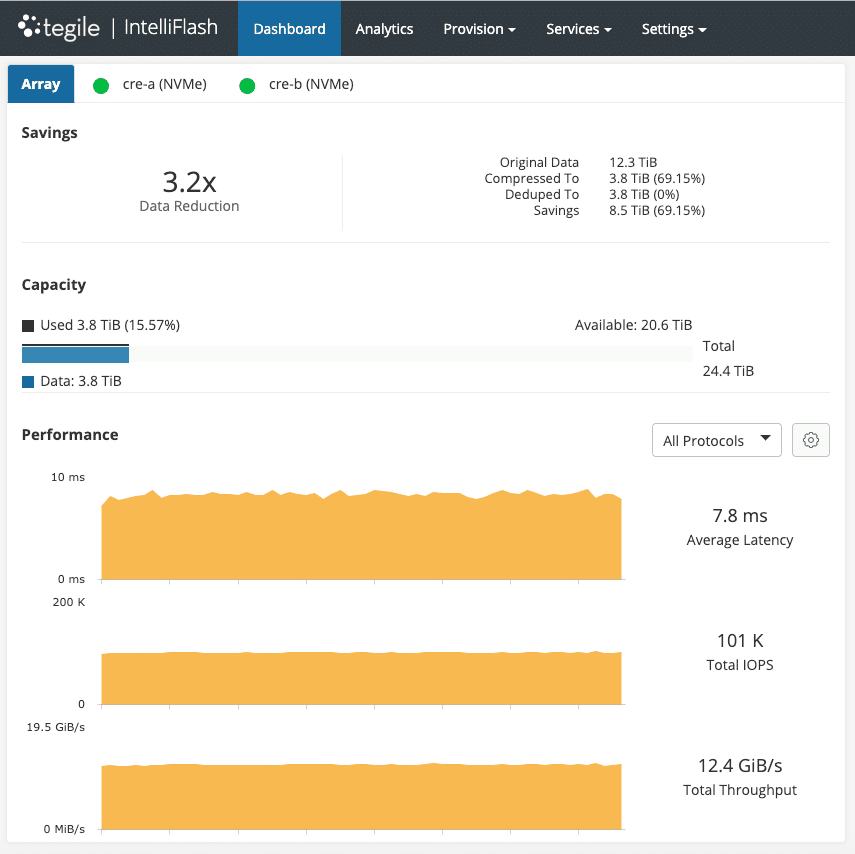Click the green status dot for cre-b

coord(247,85)
